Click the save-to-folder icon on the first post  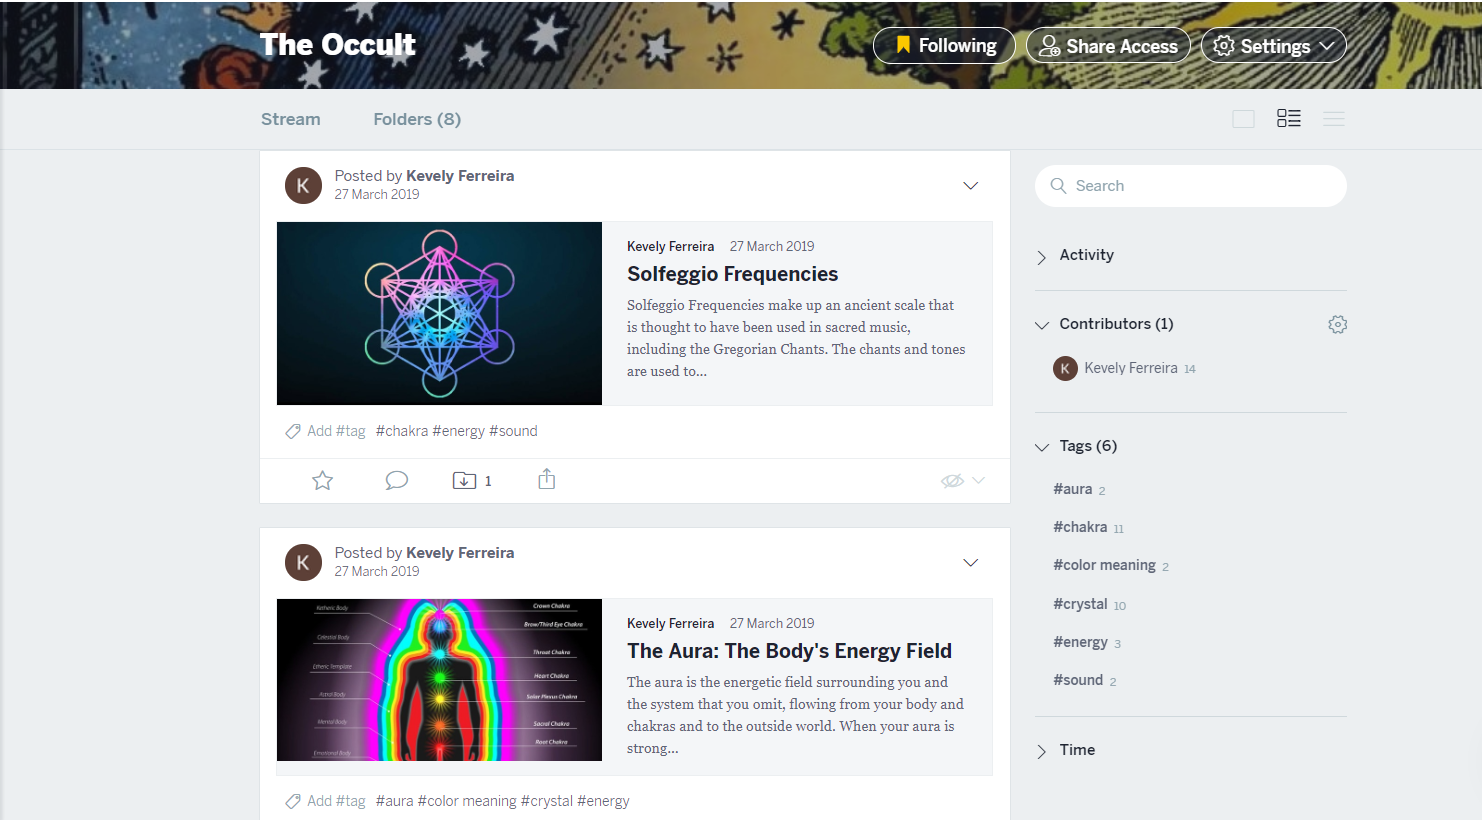click(x=464, y=480)
